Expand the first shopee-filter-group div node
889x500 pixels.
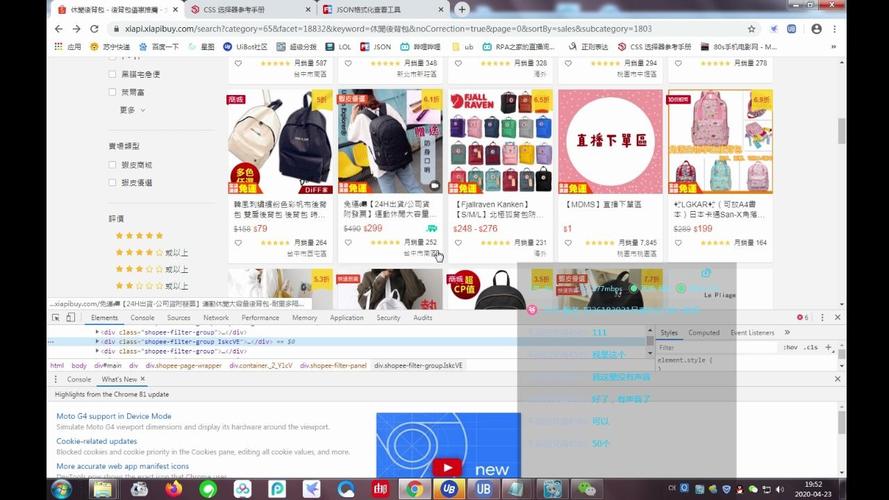(x=97, y=332)
